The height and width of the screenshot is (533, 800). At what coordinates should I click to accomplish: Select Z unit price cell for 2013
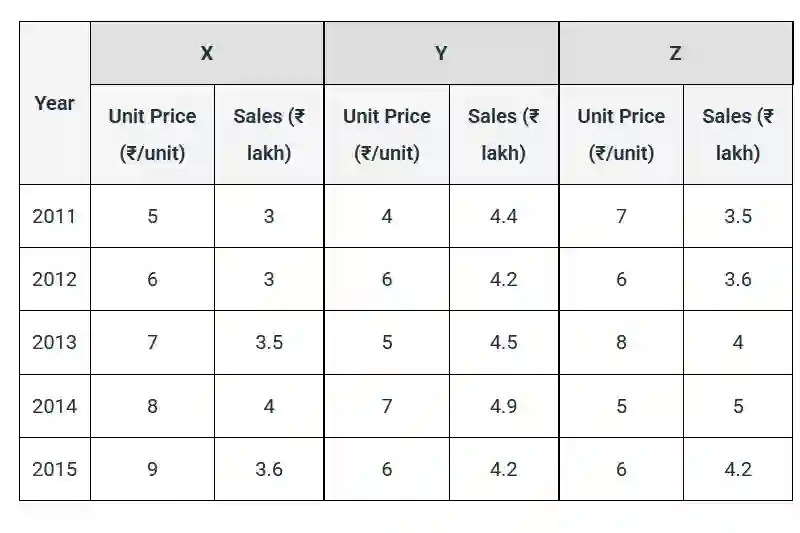tap(621, 342)
